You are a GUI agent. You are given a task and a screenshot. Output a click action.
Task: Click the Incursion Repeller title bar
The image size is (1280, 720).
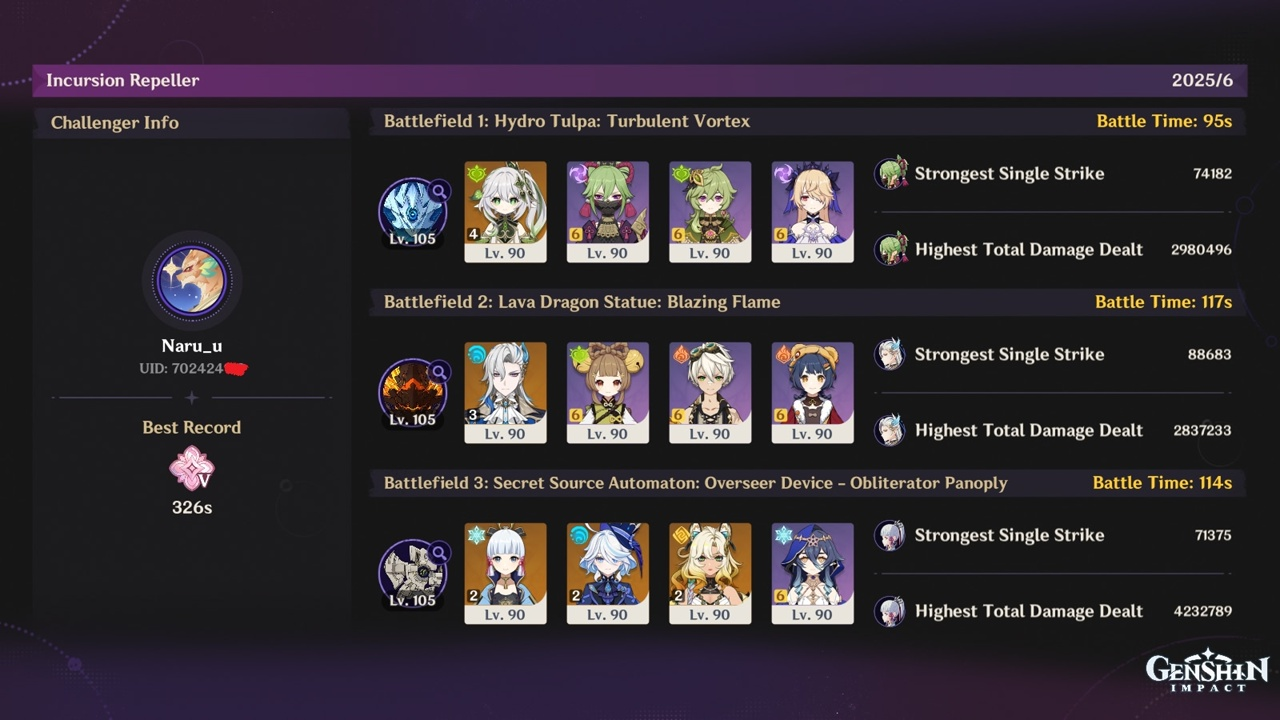(x=640, y=80)
